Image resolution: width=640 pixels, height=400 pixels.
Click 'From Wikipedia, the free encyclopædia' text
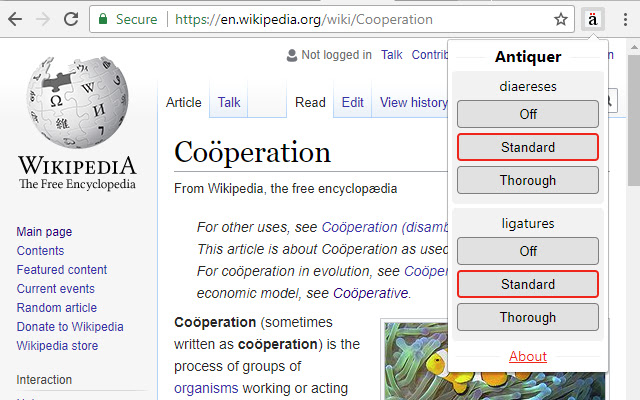click(285, 189)
